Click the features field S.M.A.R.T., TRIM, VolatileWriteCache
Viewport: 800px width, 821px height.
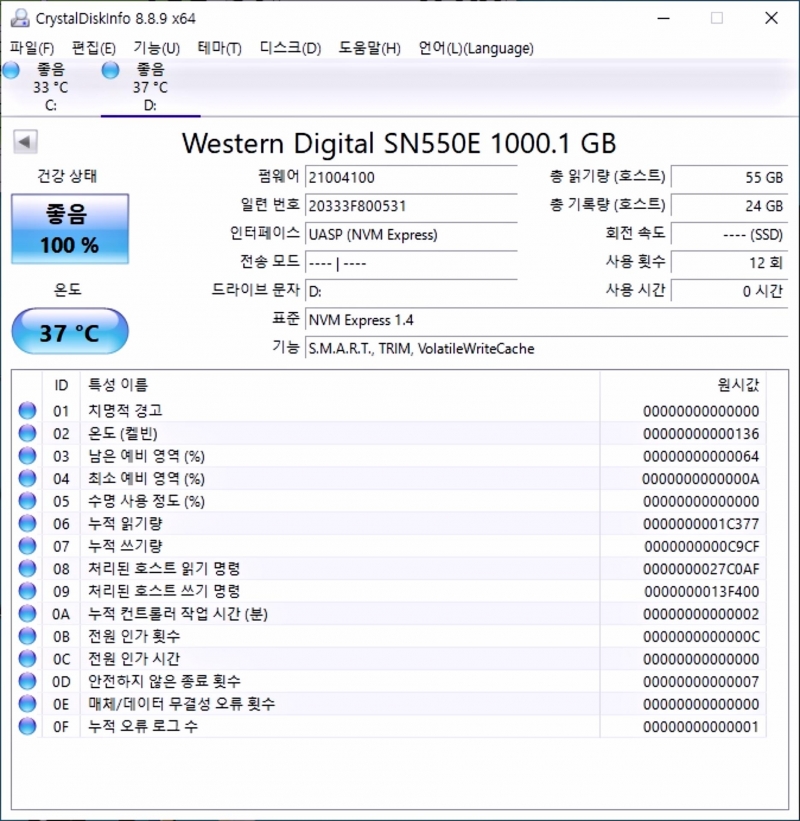pos(546,348)
